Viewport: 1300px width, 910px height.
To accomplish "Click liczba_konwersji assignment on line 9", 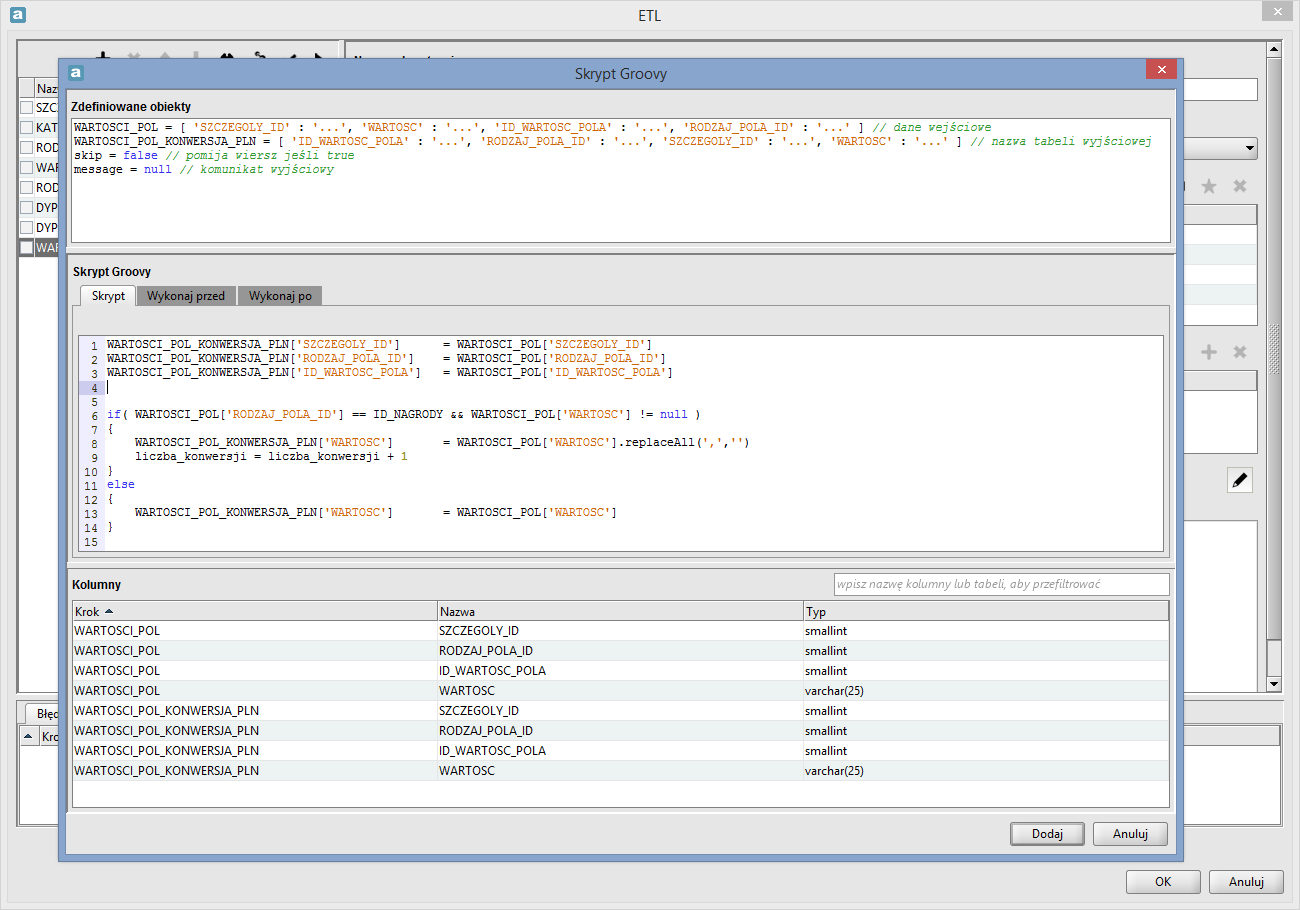I will click(x=271, y=456).
